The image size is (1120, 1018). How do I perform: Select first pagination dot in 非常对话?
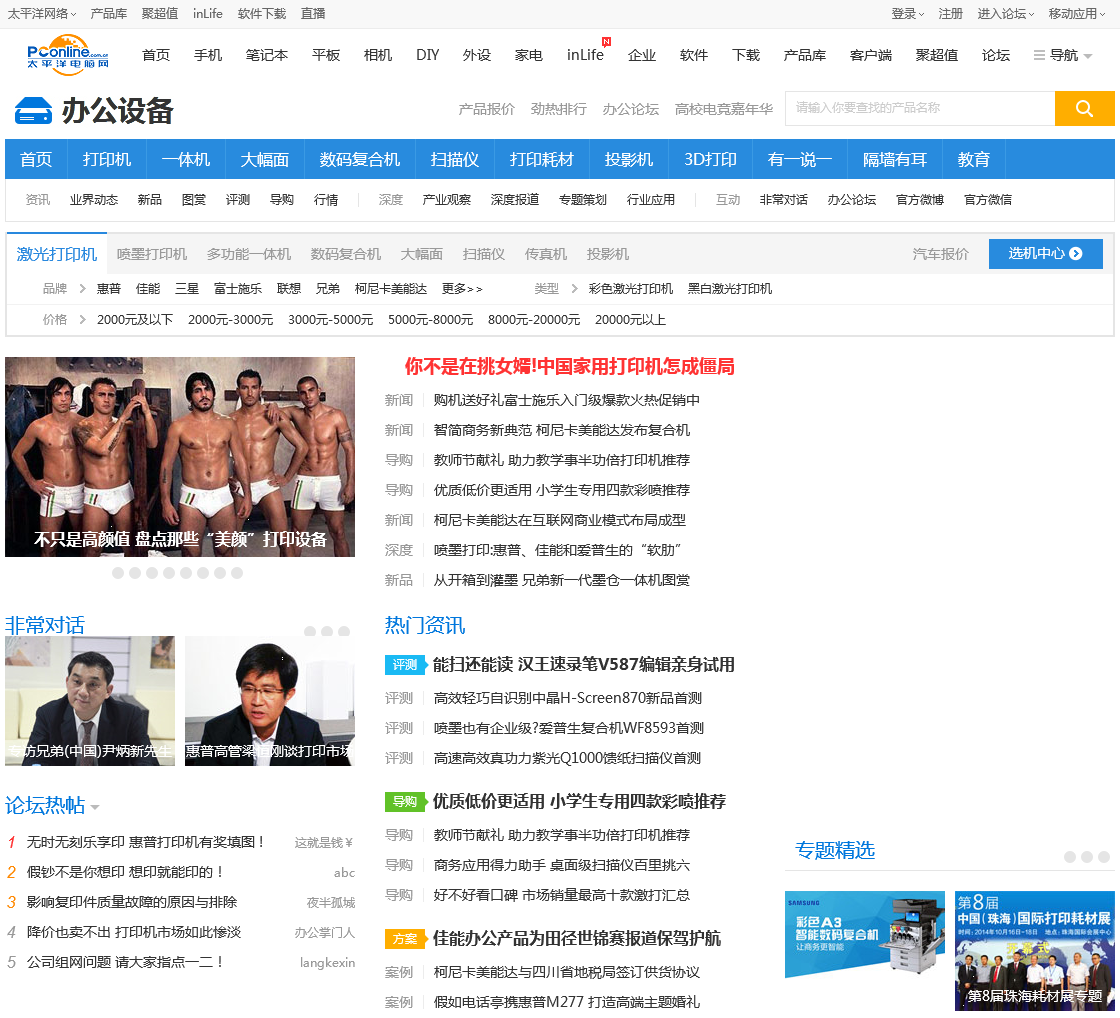click(x=310, y=632)
